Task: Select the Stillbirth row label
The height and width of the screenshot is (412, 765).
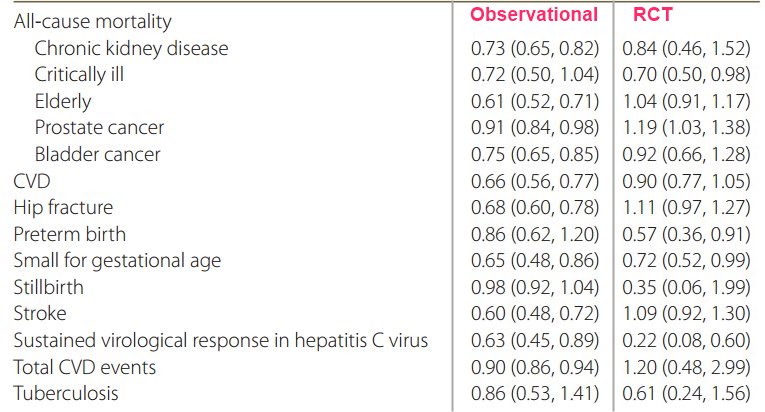Action: point(48,287)
